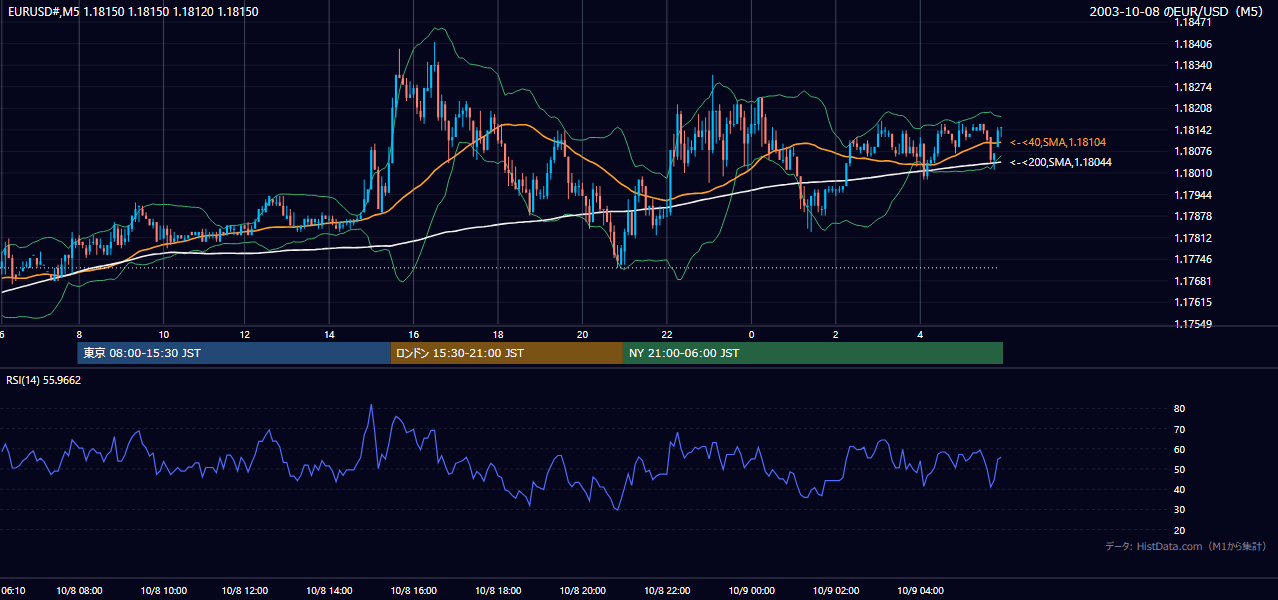
Task: Click the 10/8 10:00 date label
Action: pyautogui.click(x=163, y=591)
